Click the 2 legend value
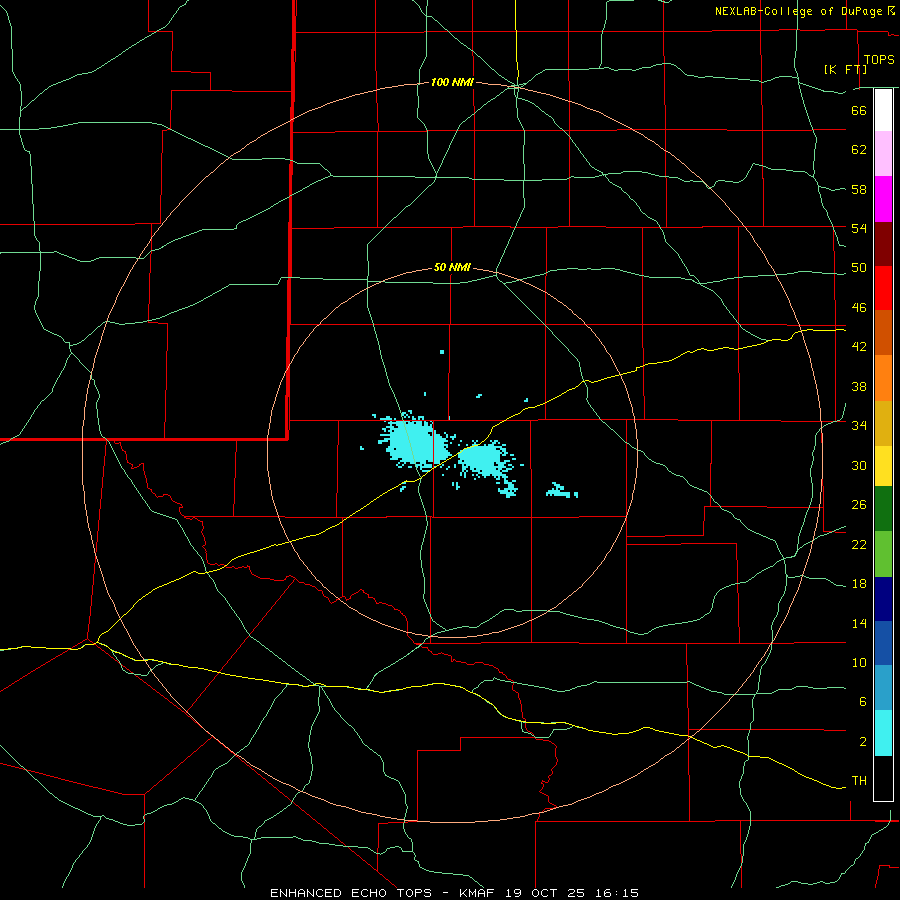The width and height of the screenshot is (900, 900). pos(862,742)
